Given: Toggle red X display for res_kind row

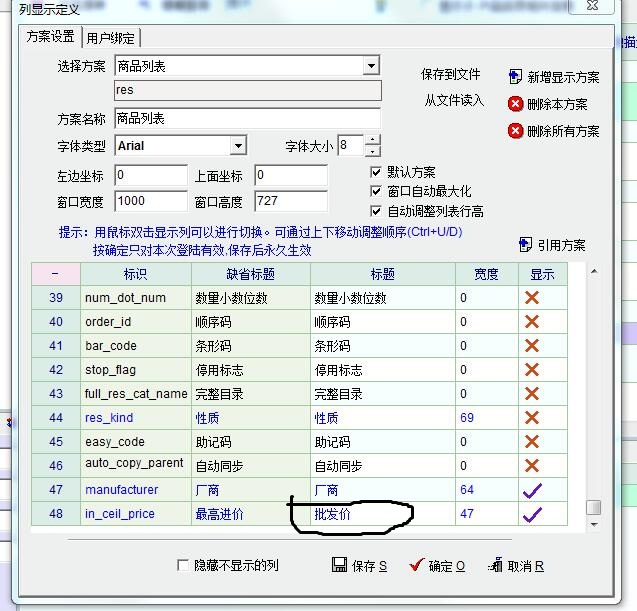Looking at the screenshot, I should (532, 418).
